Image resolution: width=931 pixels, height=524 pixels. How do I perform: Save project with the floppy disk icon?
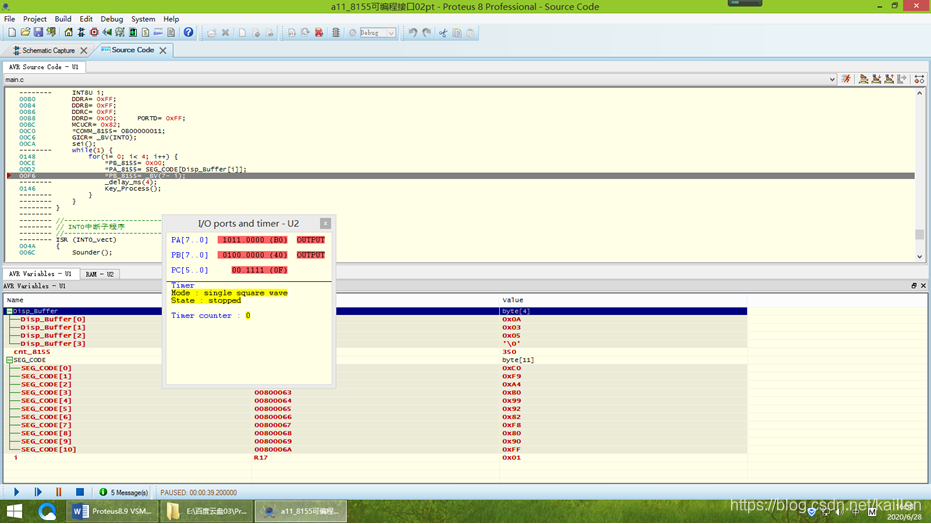coord(38,33)
